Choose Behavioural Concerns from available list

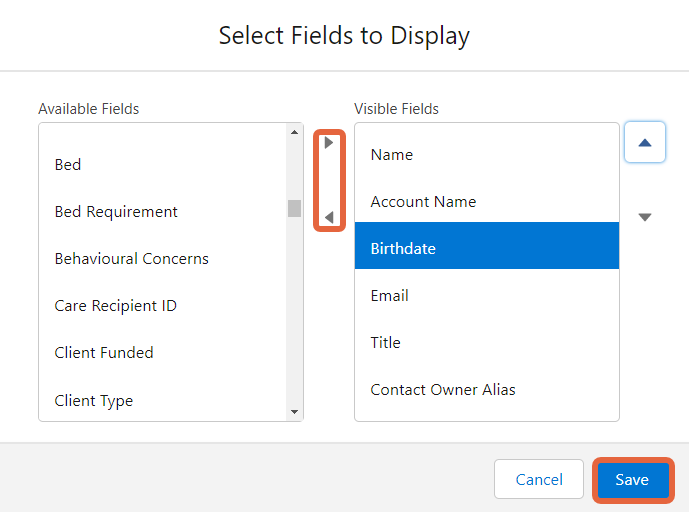tap(163, 259)
